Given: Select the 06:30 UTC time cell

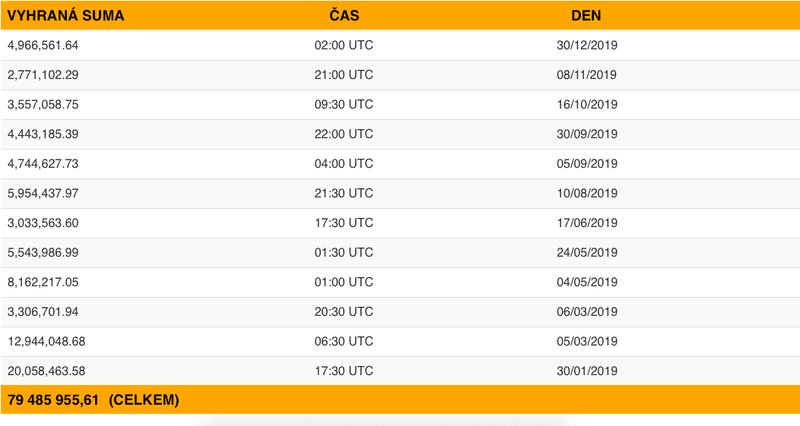Looking at the screenshot, I should pos(344,341).
